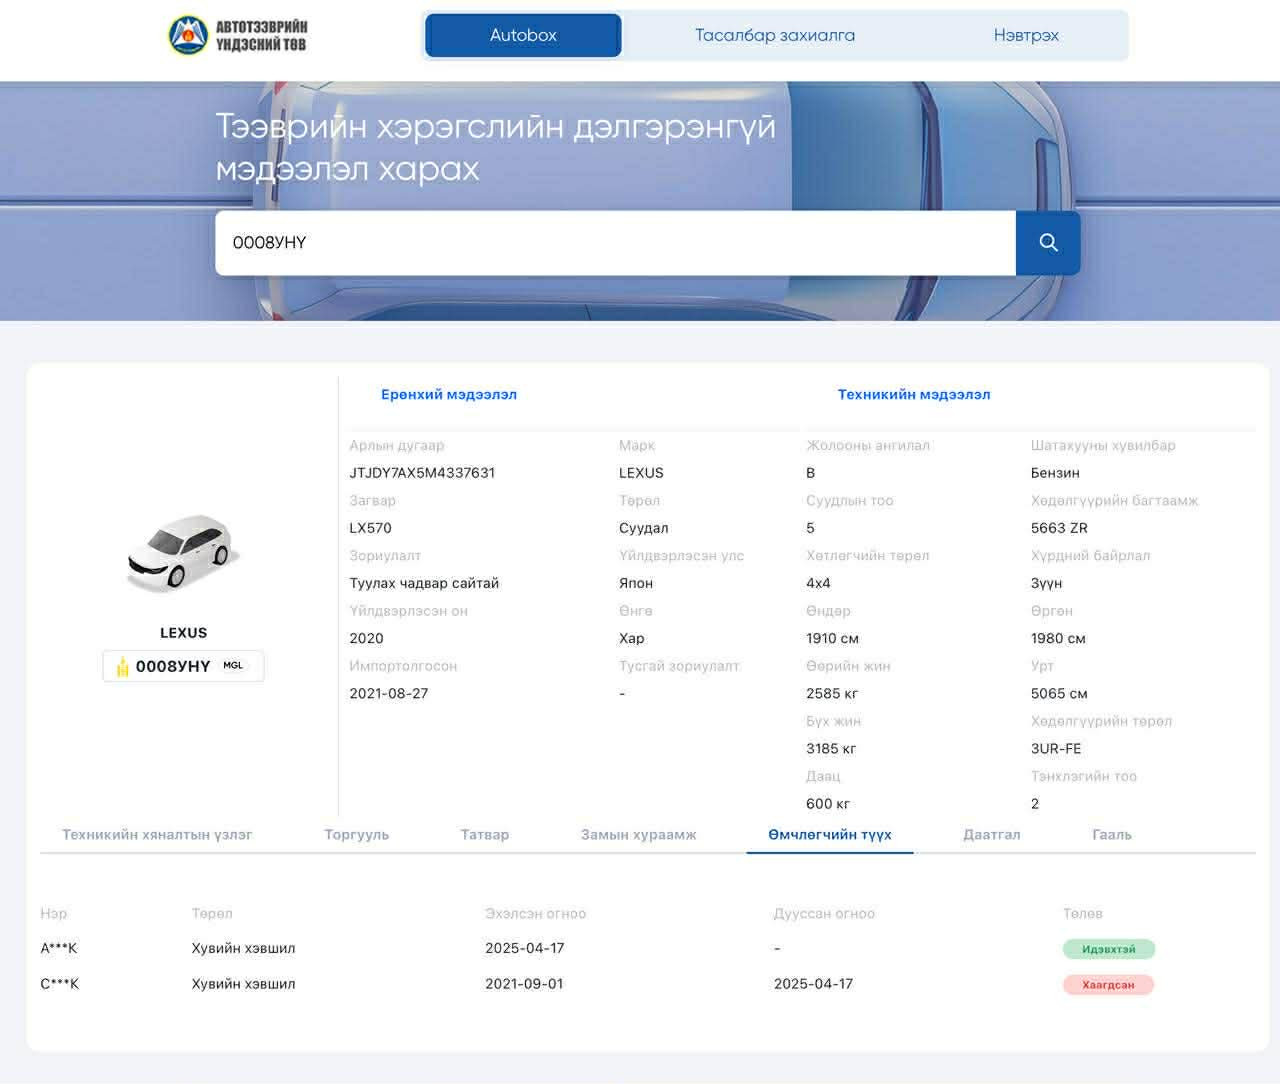Focus the plate number search field
Viewport: 1280px width, 1084px height.
[x=615, y=242]
